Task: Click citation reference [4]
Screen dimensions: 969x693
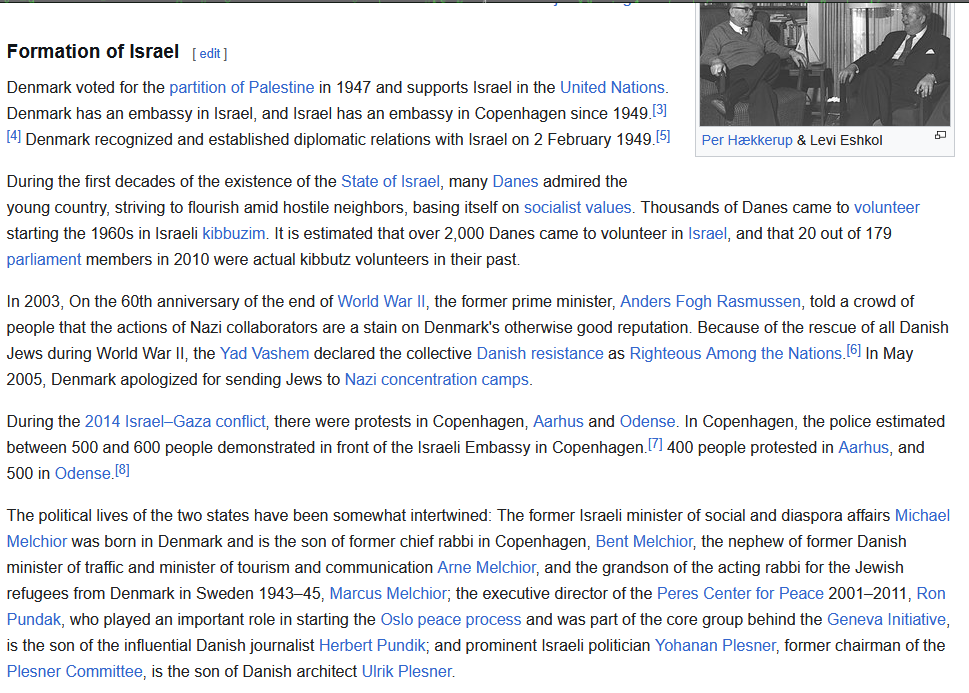Action: pos(14,136)
